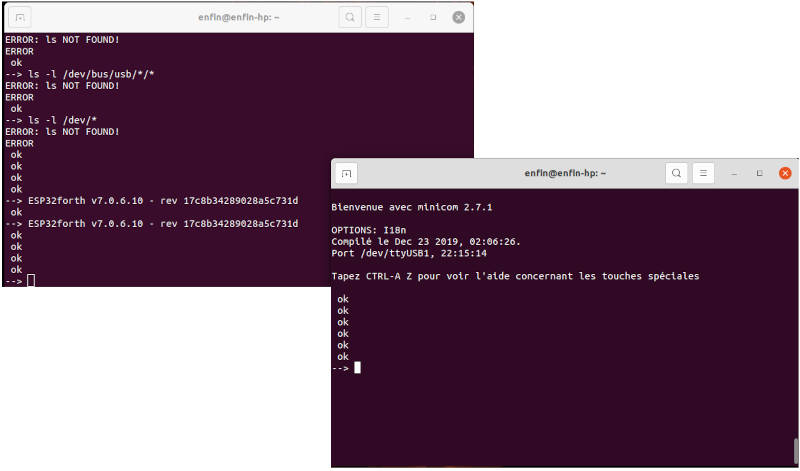
Task: Close the ESP32forth terminal window
Action: [x=458, y=17]
